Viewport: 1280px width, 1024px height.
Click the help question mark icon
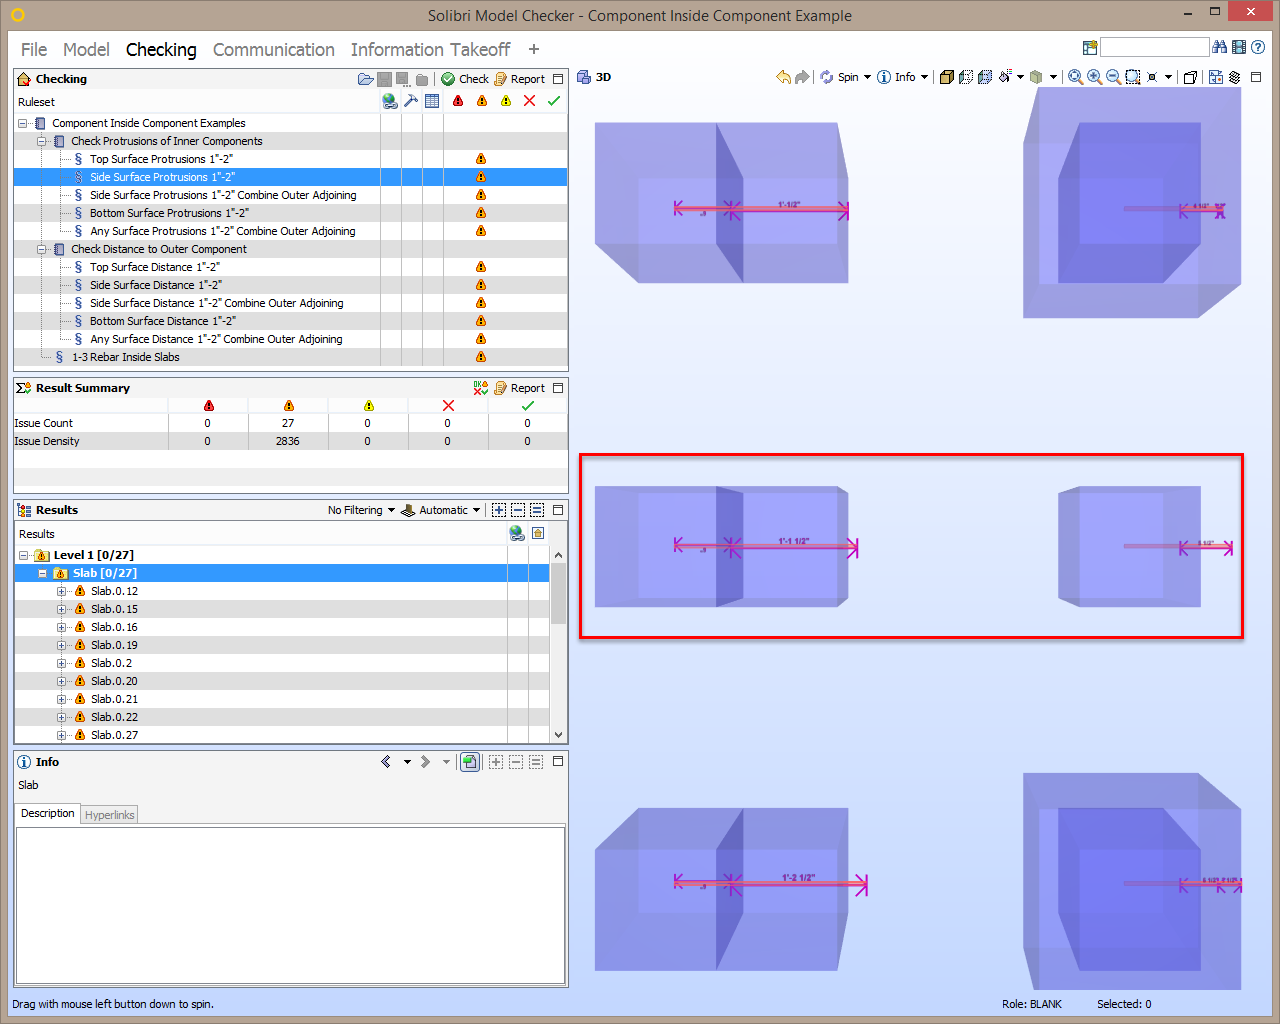tap(1258, 47)
